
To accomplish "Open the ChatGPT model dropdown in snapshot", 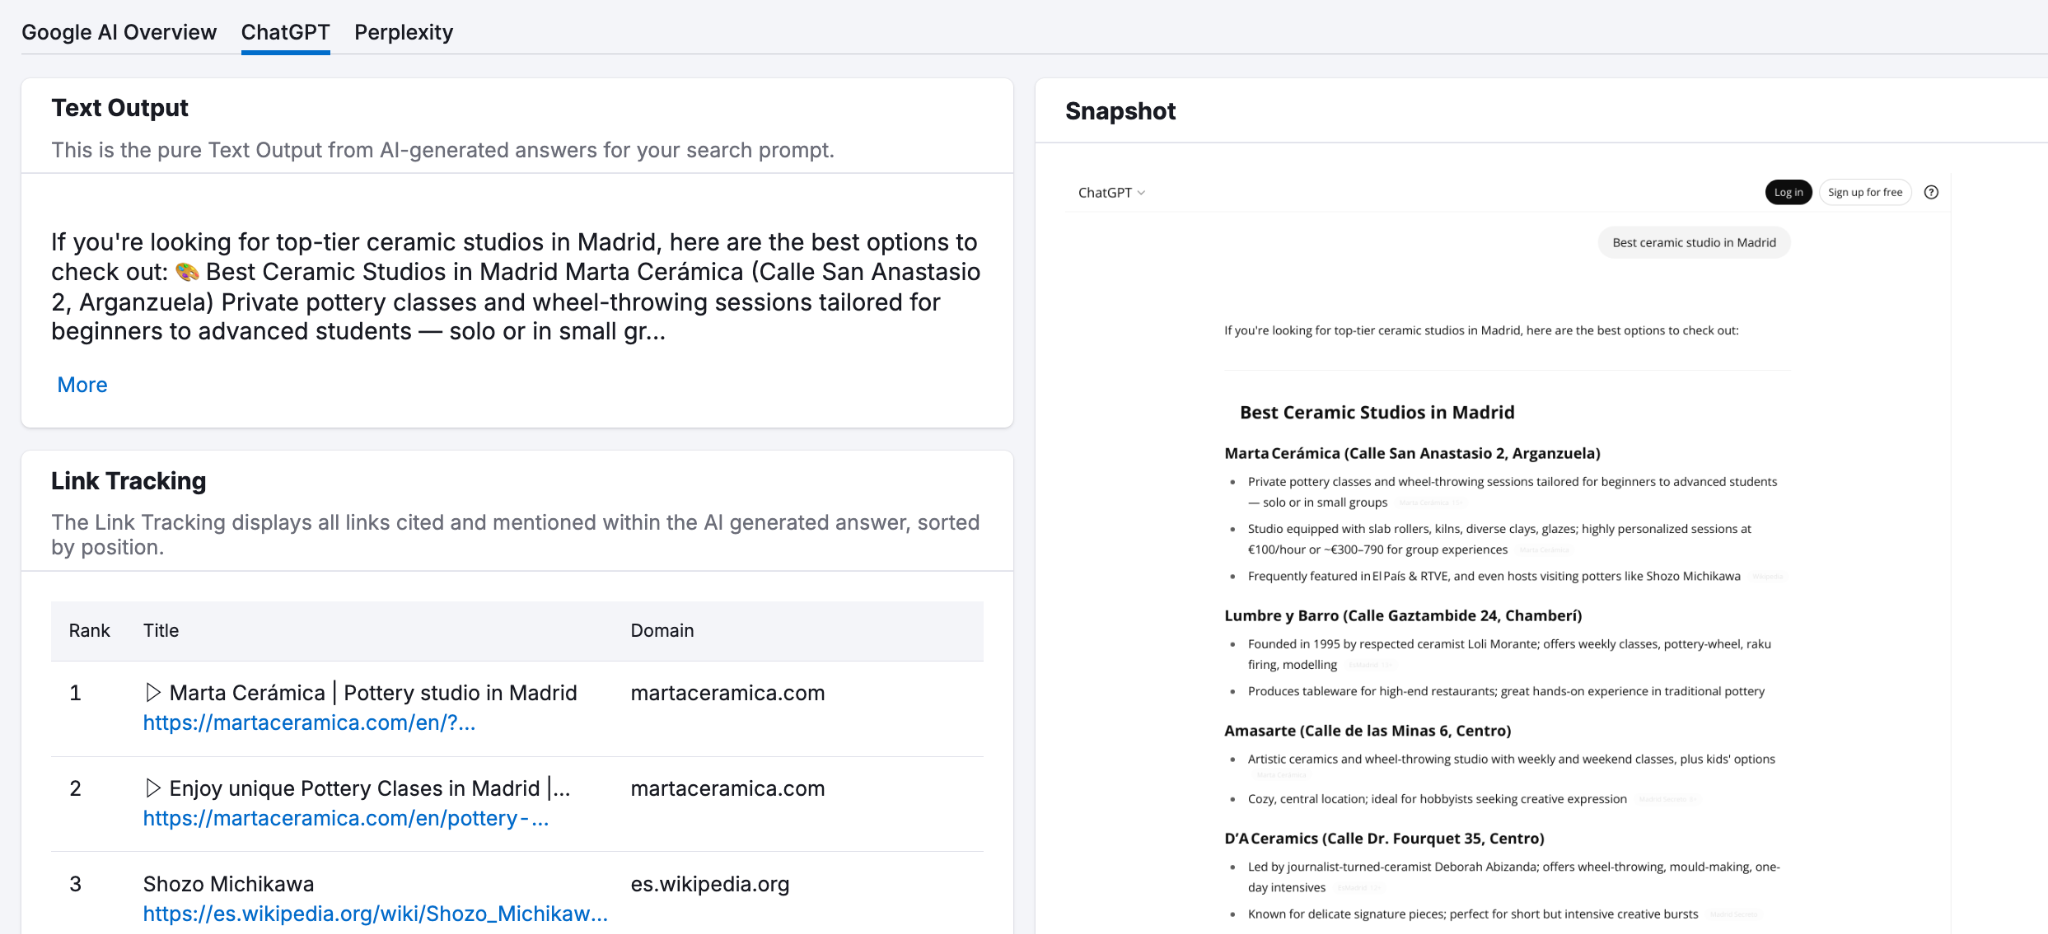I will pos(1111,193).
